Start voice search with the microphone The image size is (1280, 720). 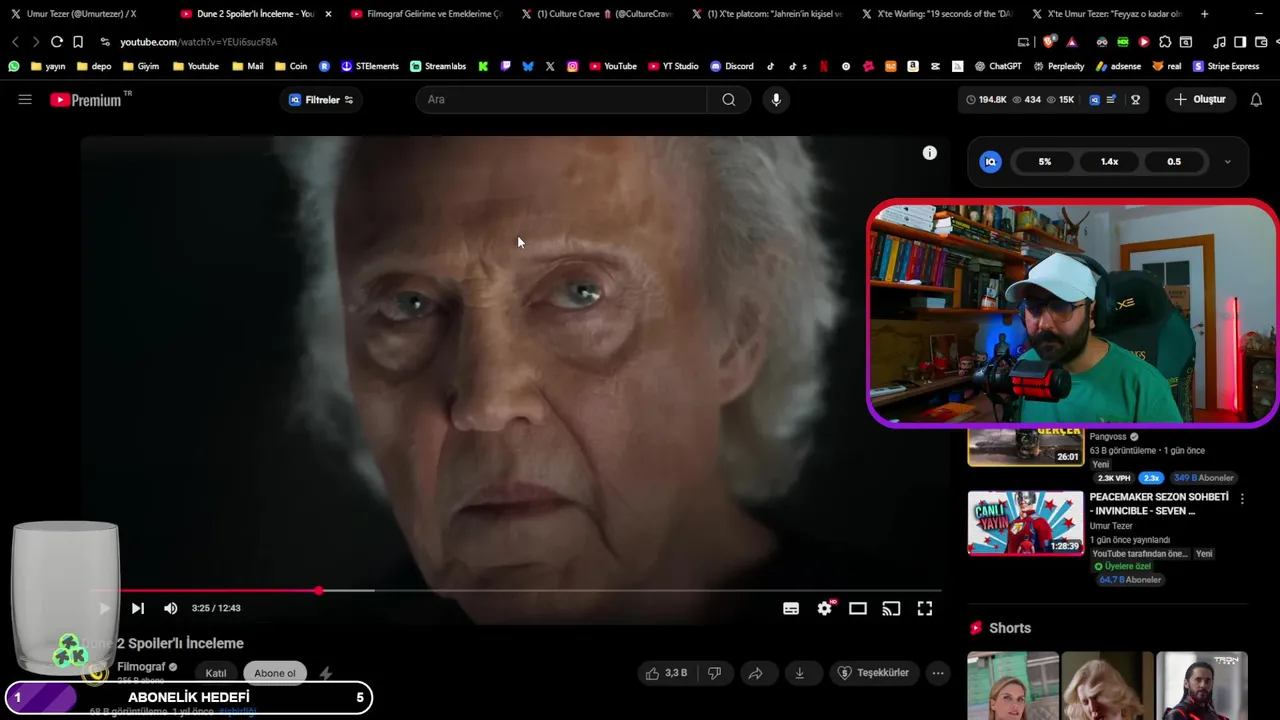click(776, 99)
